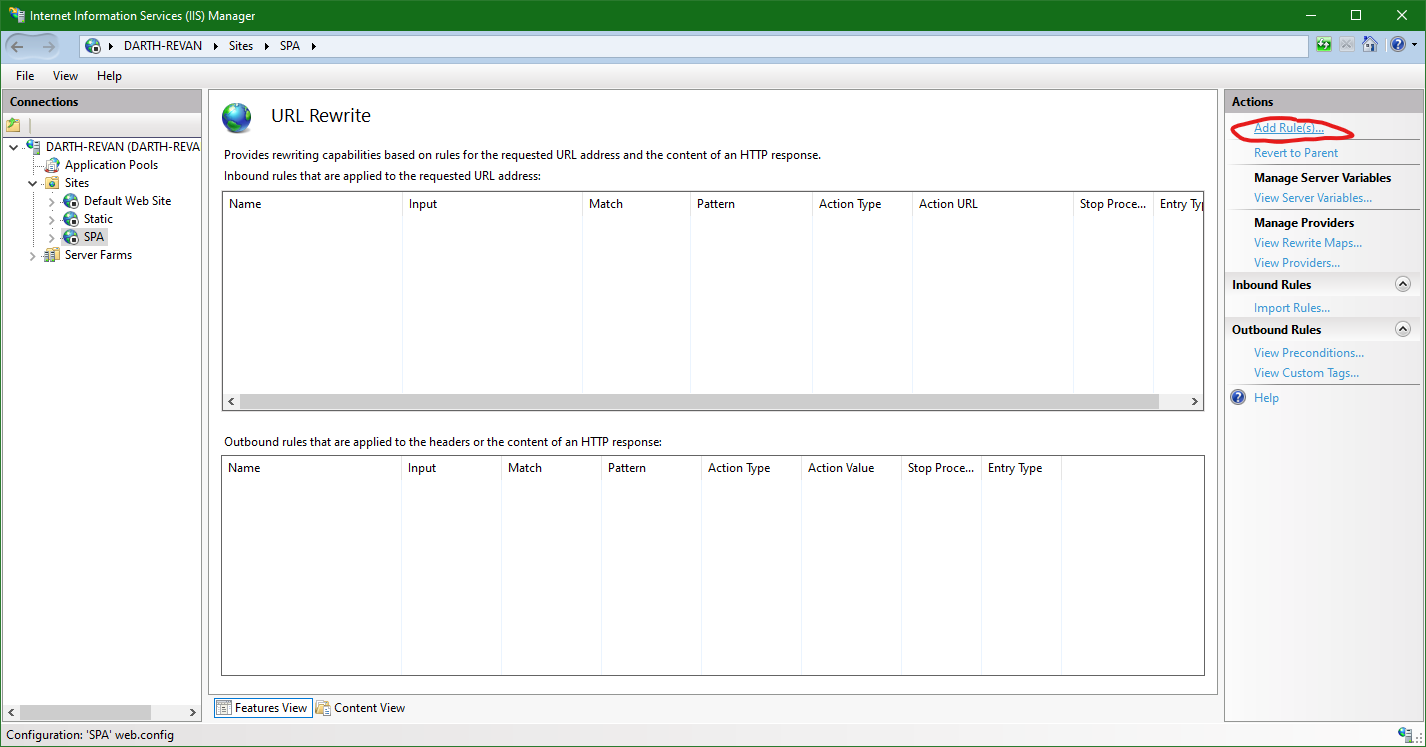Collapse the Sites tree node
The height and width of the screenshot is (747, 1426).
click(x=32, y=182)
